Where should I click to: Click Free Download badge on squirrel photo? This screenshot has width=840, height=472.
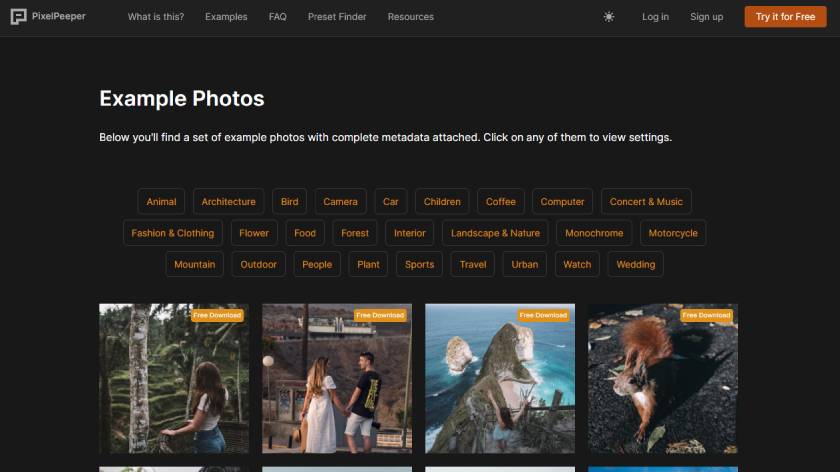click(x=707, y=315)
